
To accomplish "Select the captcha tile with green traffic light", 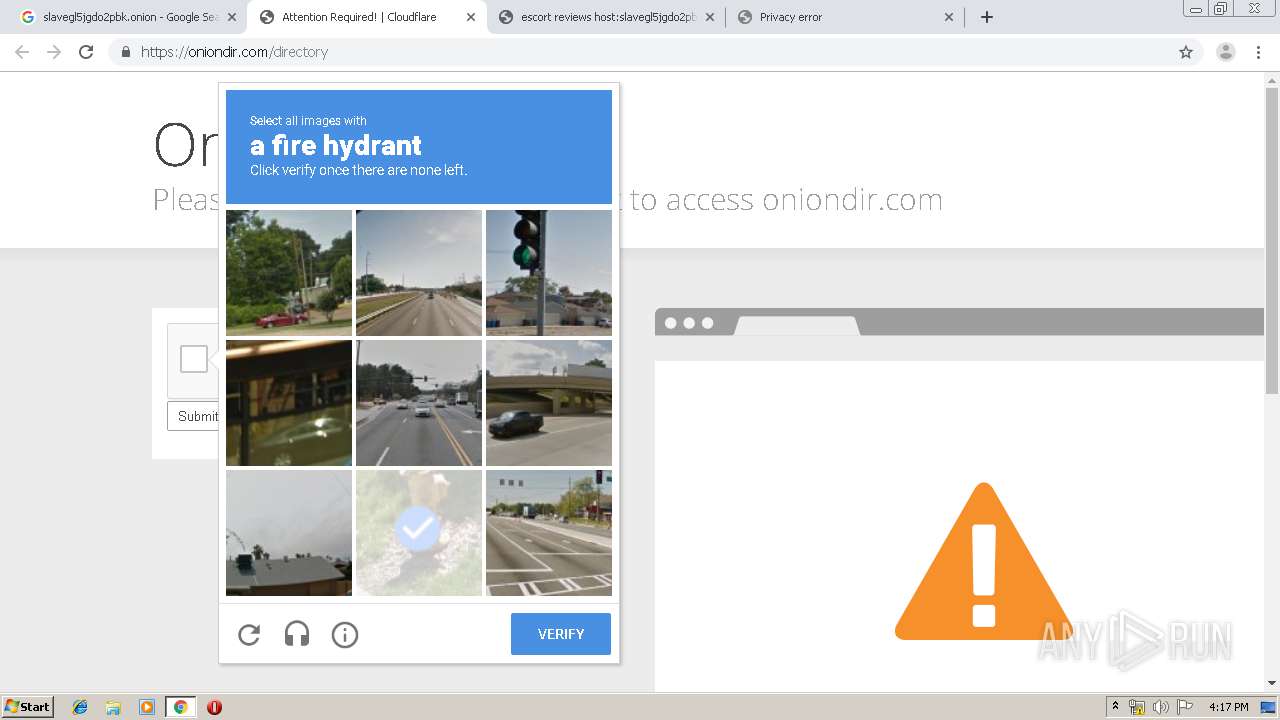I will click(x=549, y=273).
